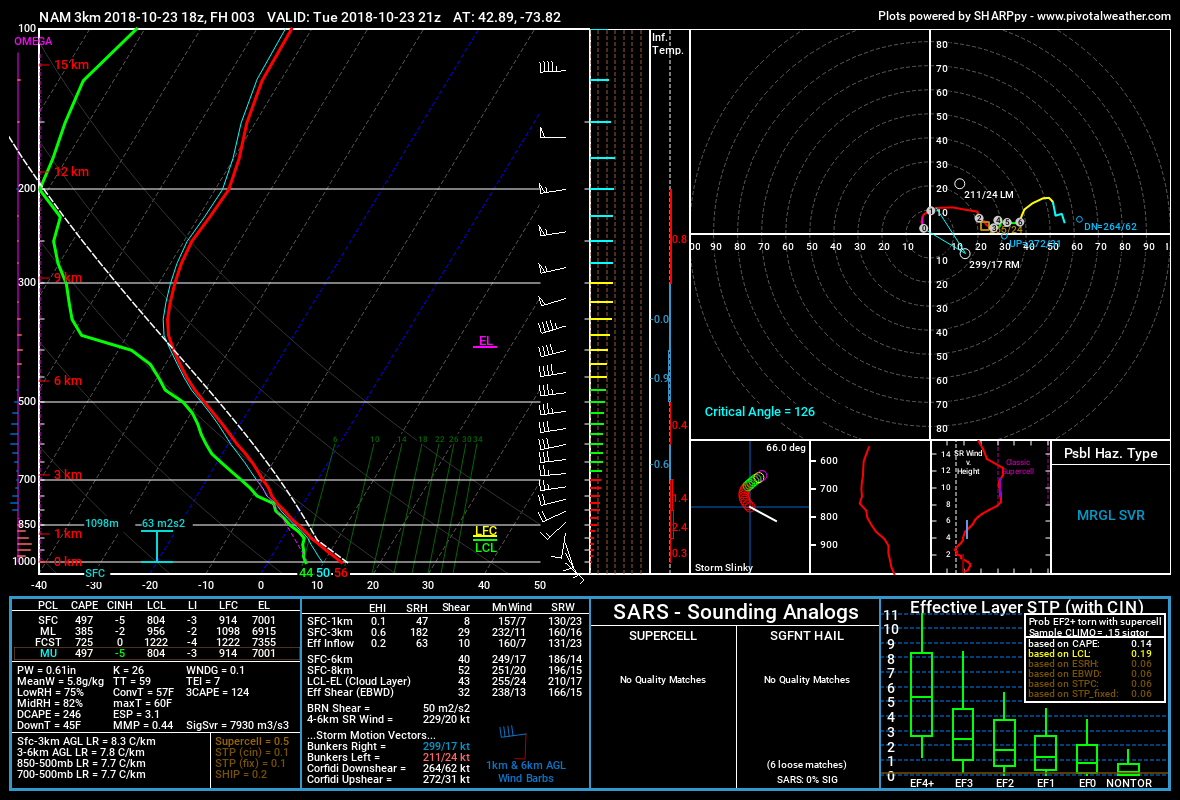This screenshot has height=800, width=1180.
Task: Click the "1km & 6km AGL Wind Barbs" caption
Action: pos(526,771)
